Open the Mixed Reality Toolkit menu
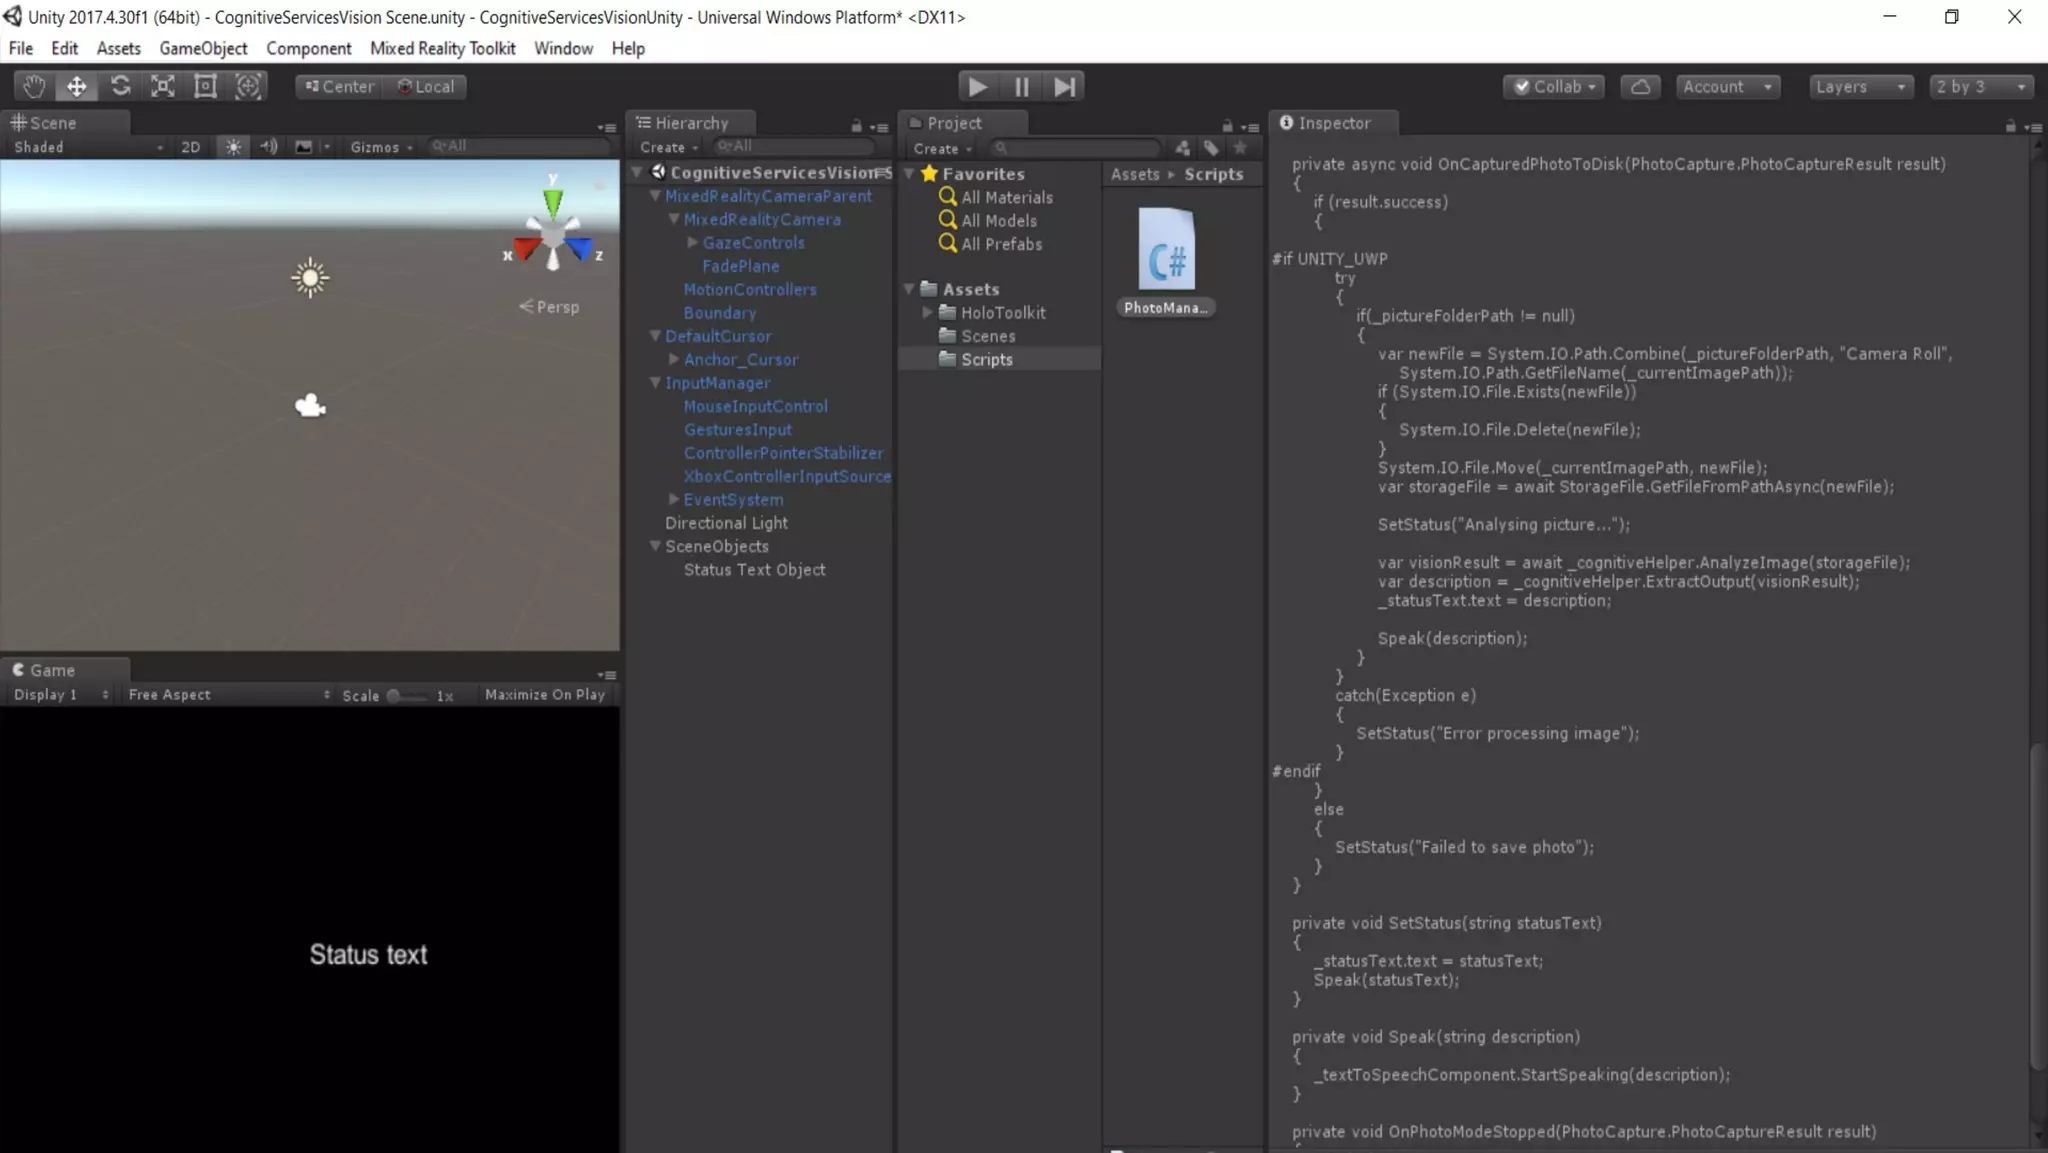Viewport: 2048px width, 1153px height. (442, 48)
